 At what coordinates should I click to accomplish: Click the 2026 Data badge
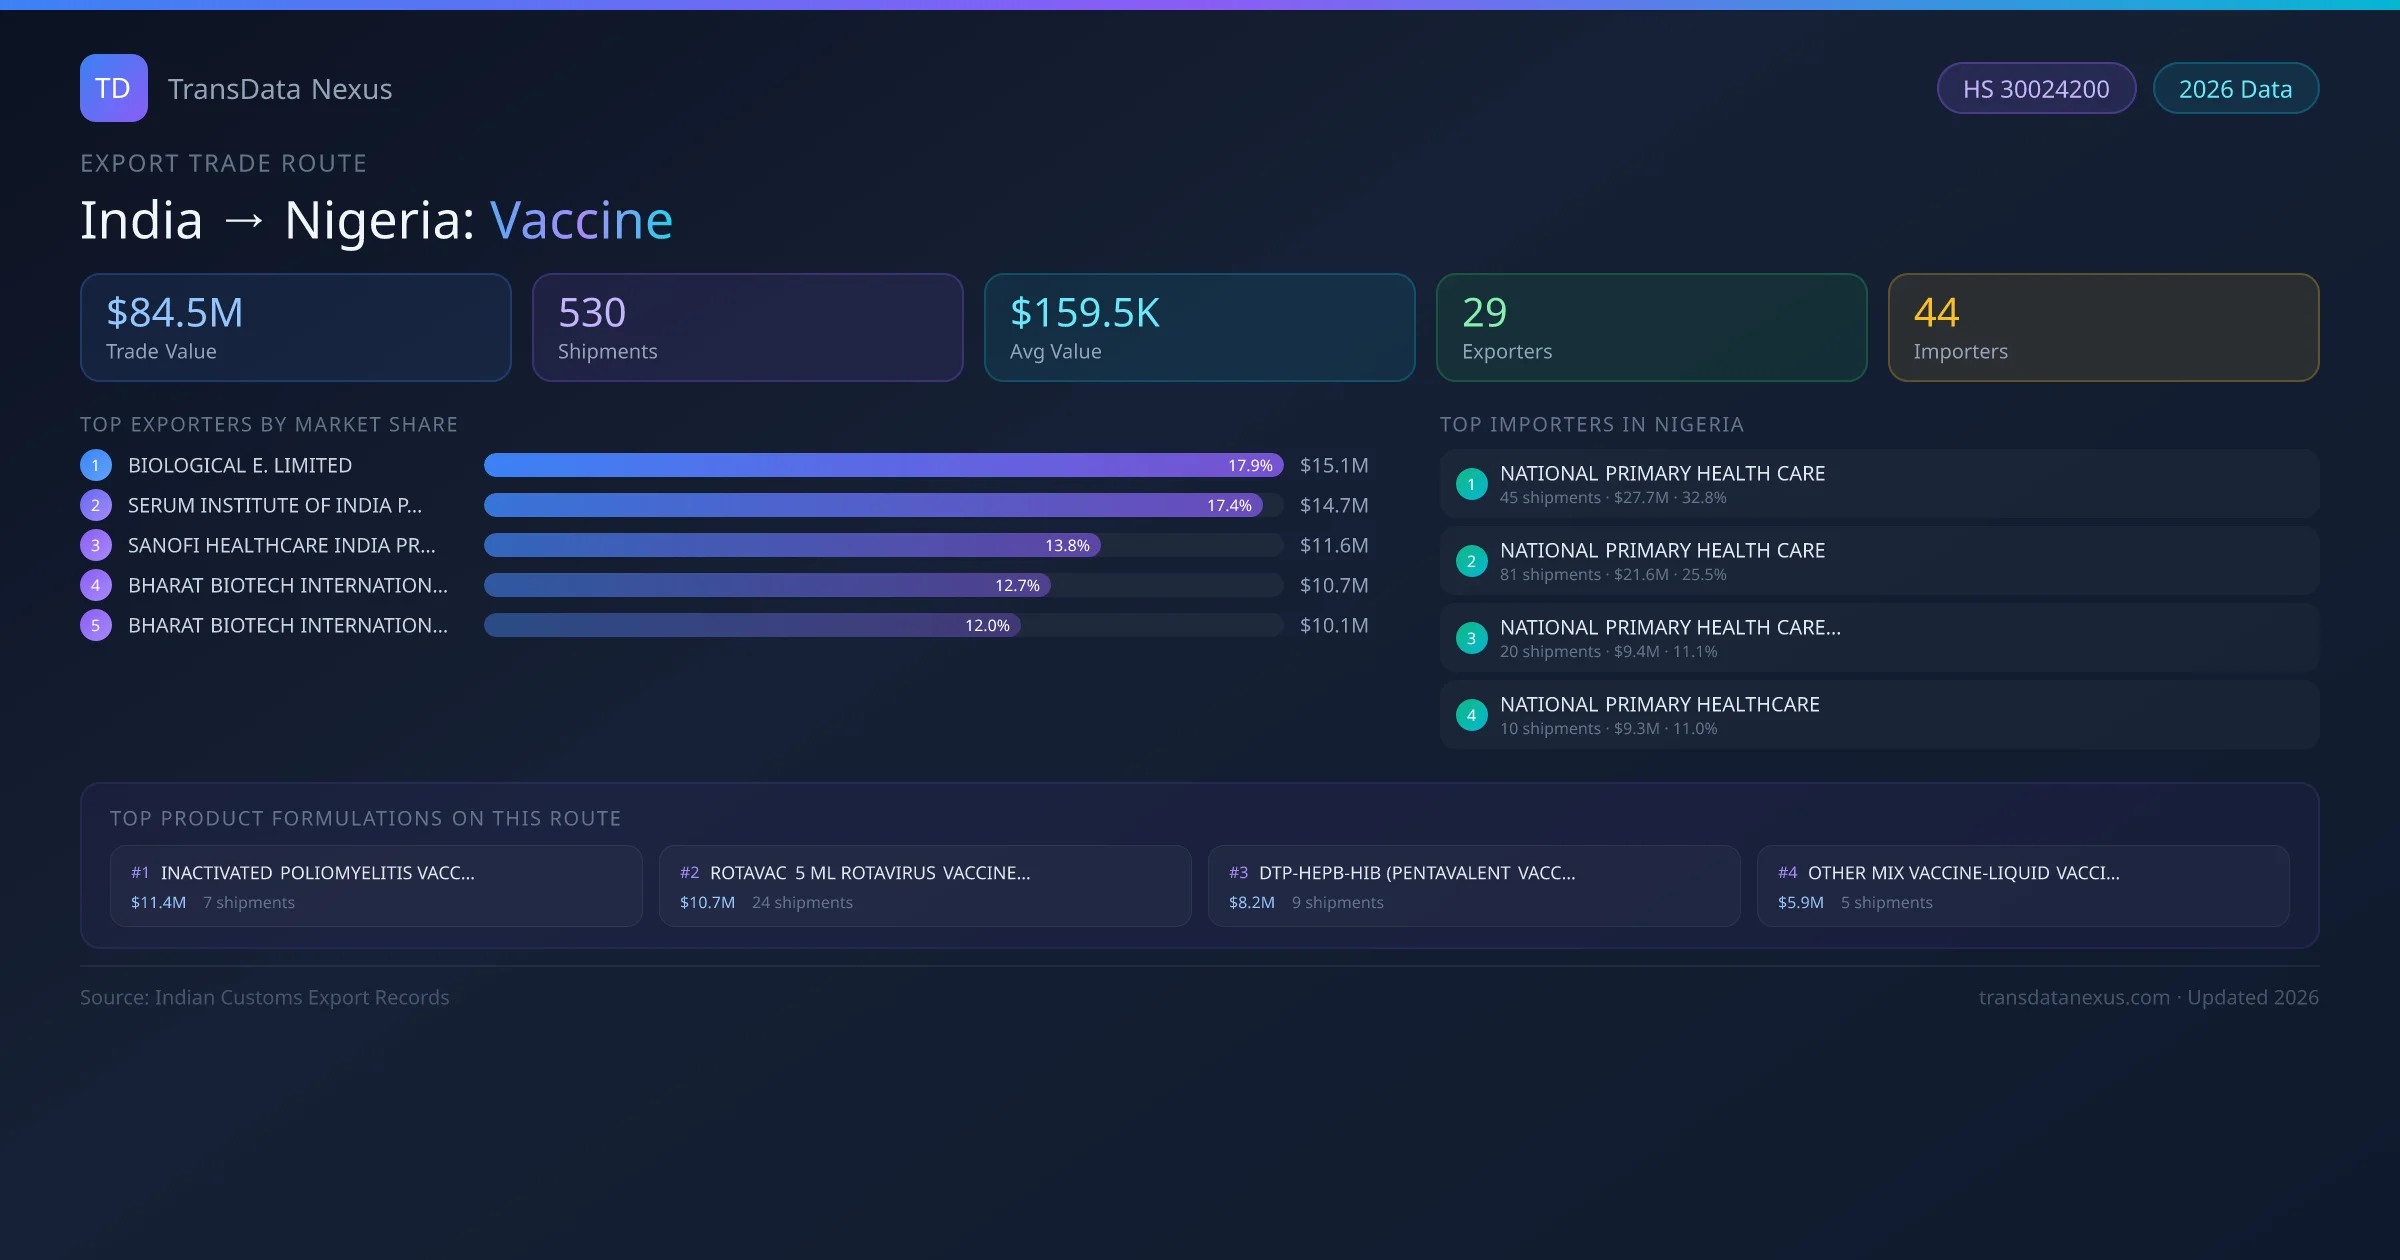click(2235, 89)
